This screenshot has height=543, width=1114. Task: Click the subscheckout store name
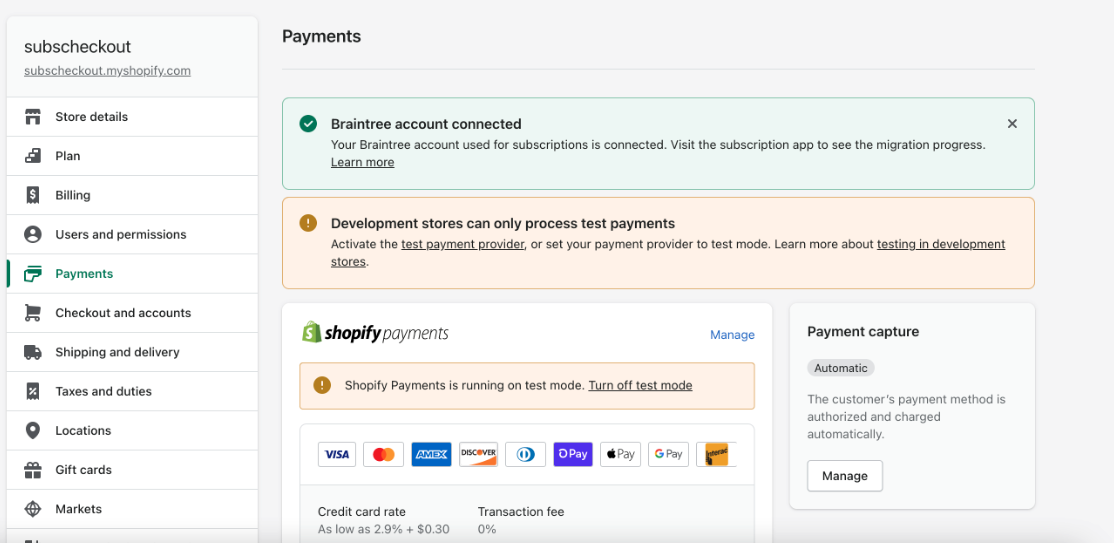pyautogui.click(x=77, y=47)
